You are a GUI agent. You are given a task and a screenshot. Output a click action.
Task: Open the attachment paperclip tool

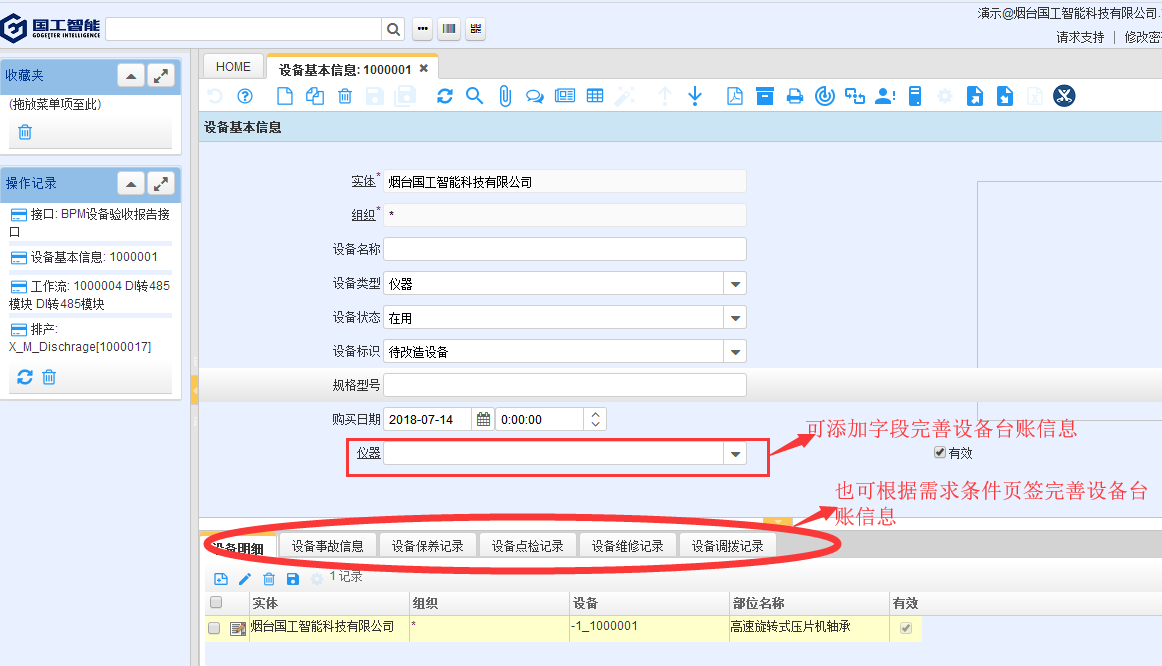pos(505,96)
